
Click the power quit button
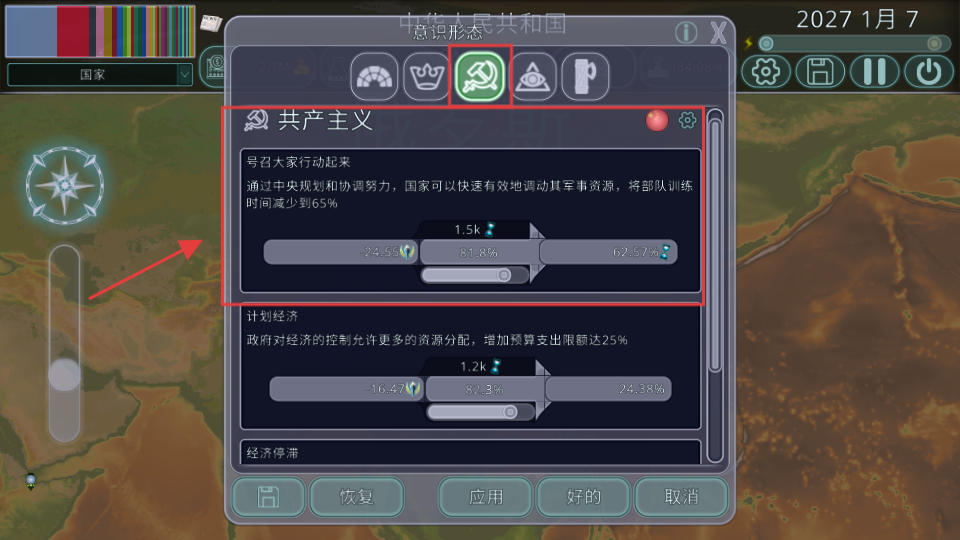(x=929, y=72)
